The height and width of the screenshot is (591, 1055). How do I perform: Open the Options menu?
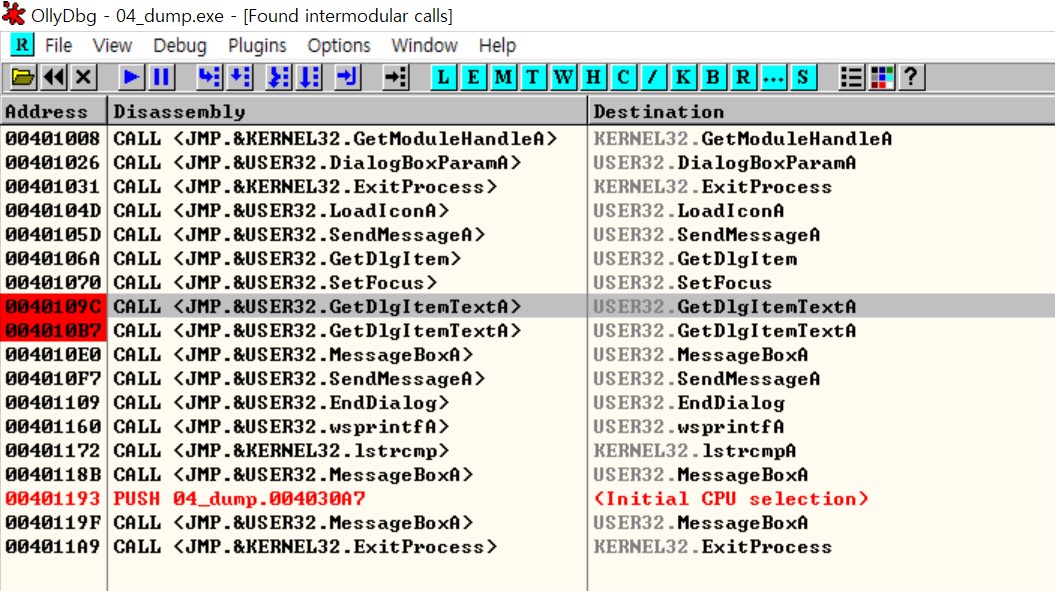click(339, 45)
